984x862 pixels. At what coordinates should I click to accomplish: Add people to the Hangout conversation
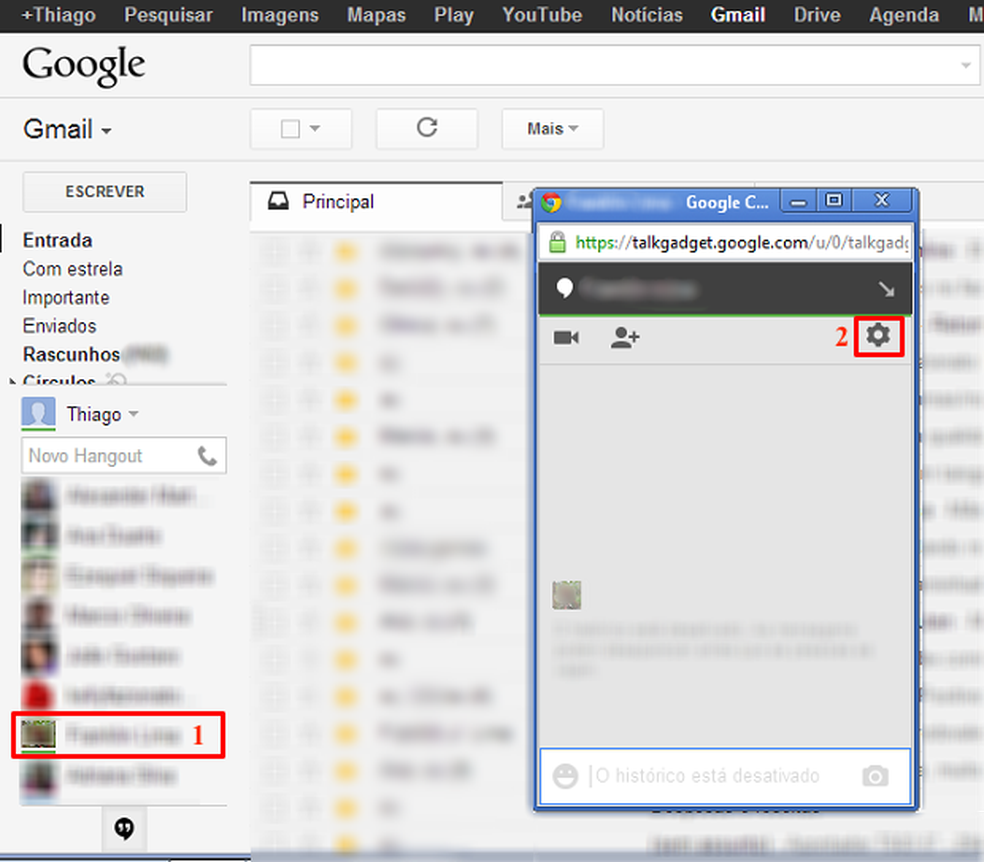[624, 338]
